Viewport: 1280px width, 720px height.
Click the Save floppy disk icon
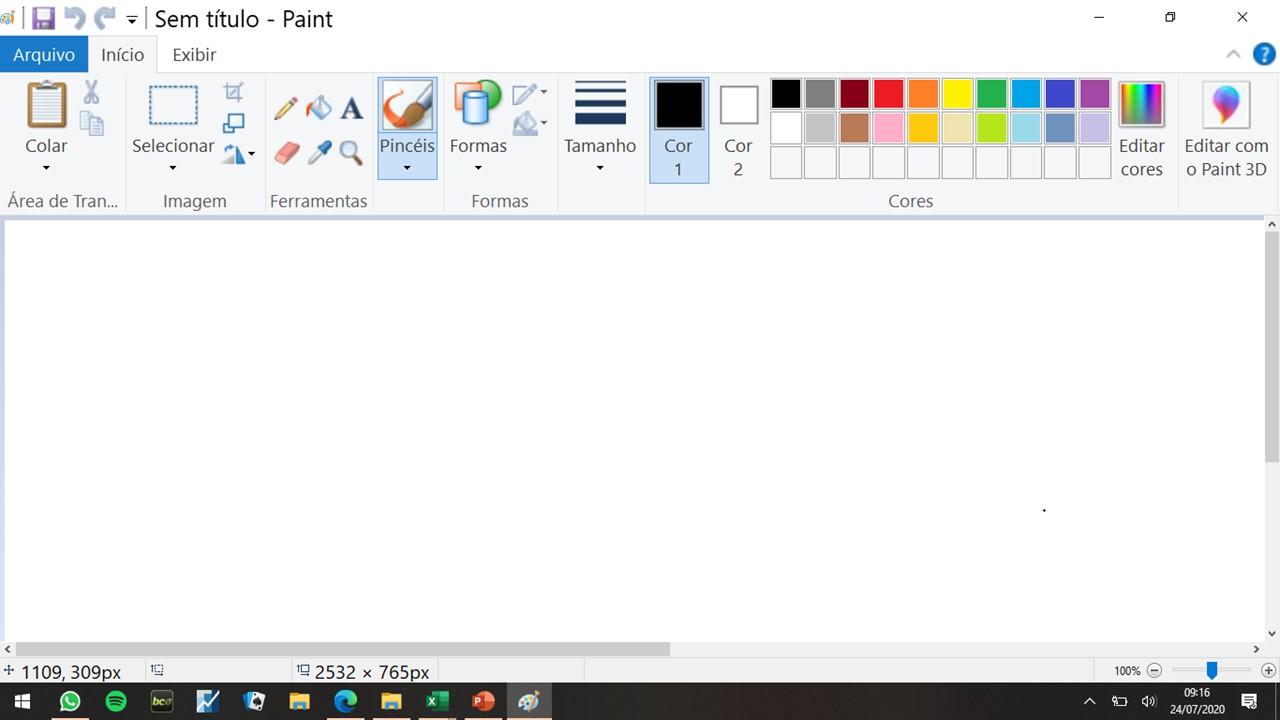tap(43, 18)
